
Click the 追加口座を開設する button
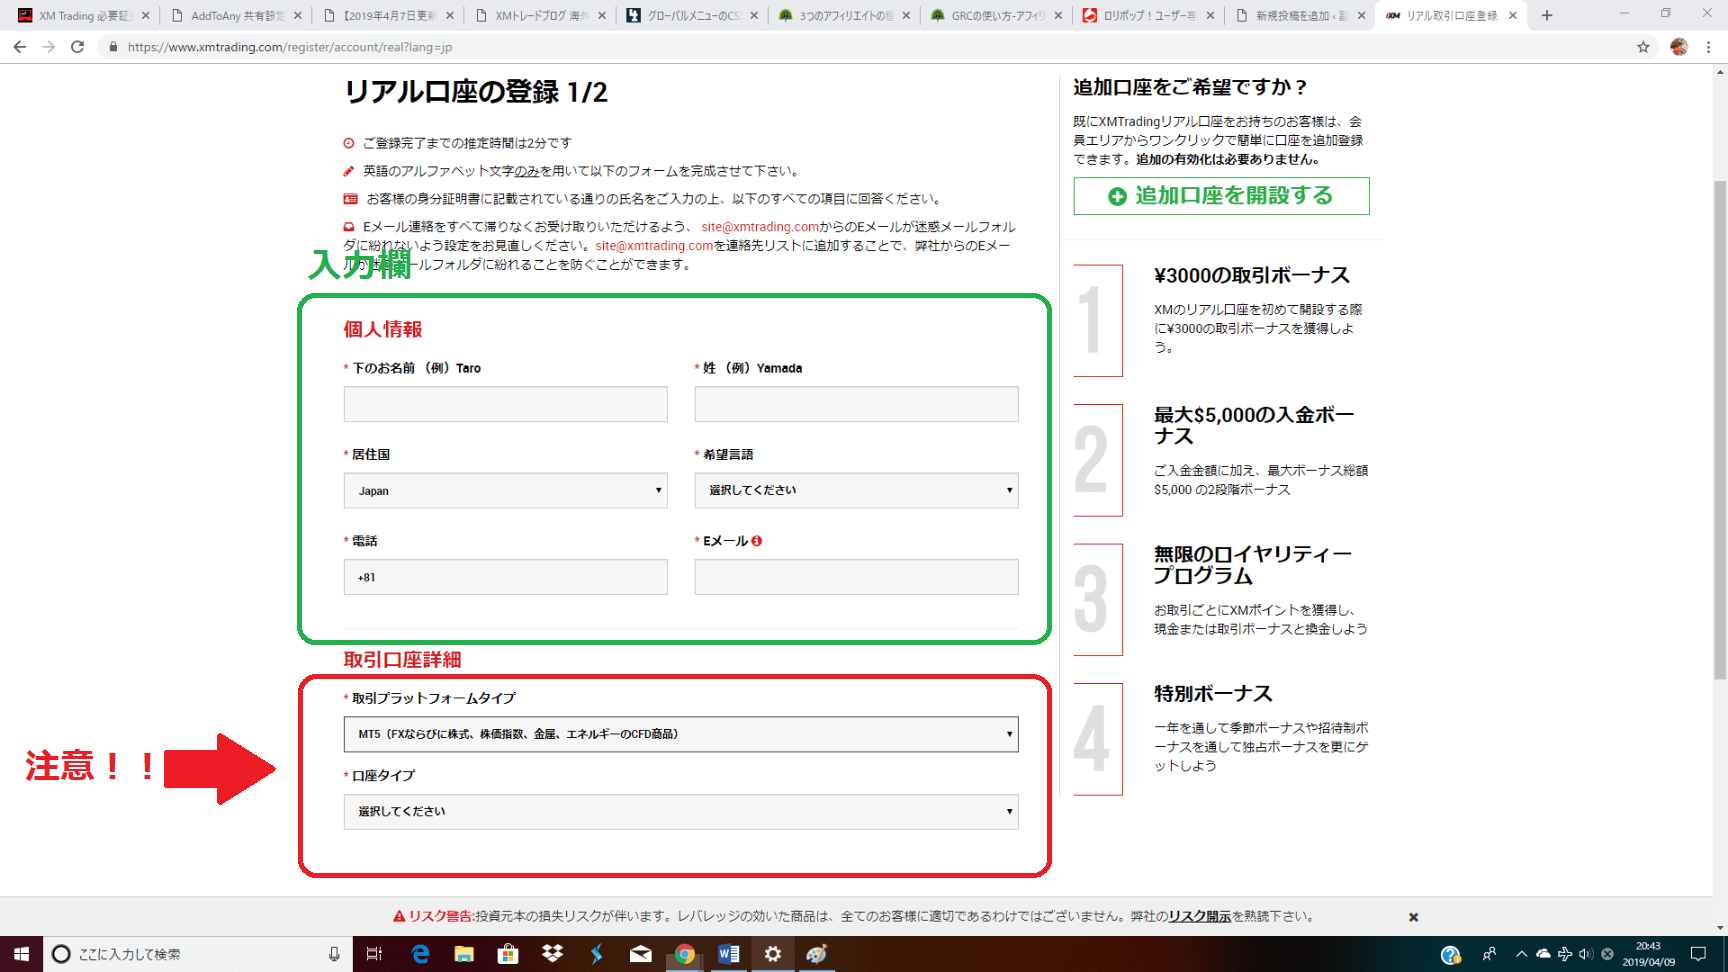pos(1221,196)
